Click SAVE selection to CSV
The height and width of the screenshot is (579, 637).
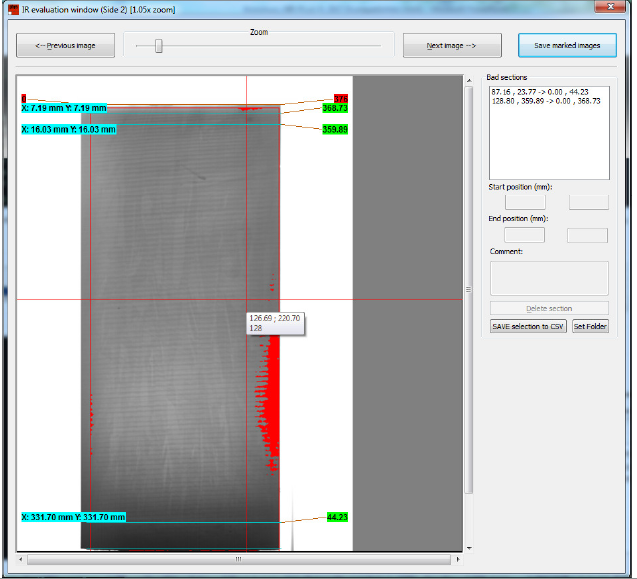pyautogui.click(x=527, y=327)
